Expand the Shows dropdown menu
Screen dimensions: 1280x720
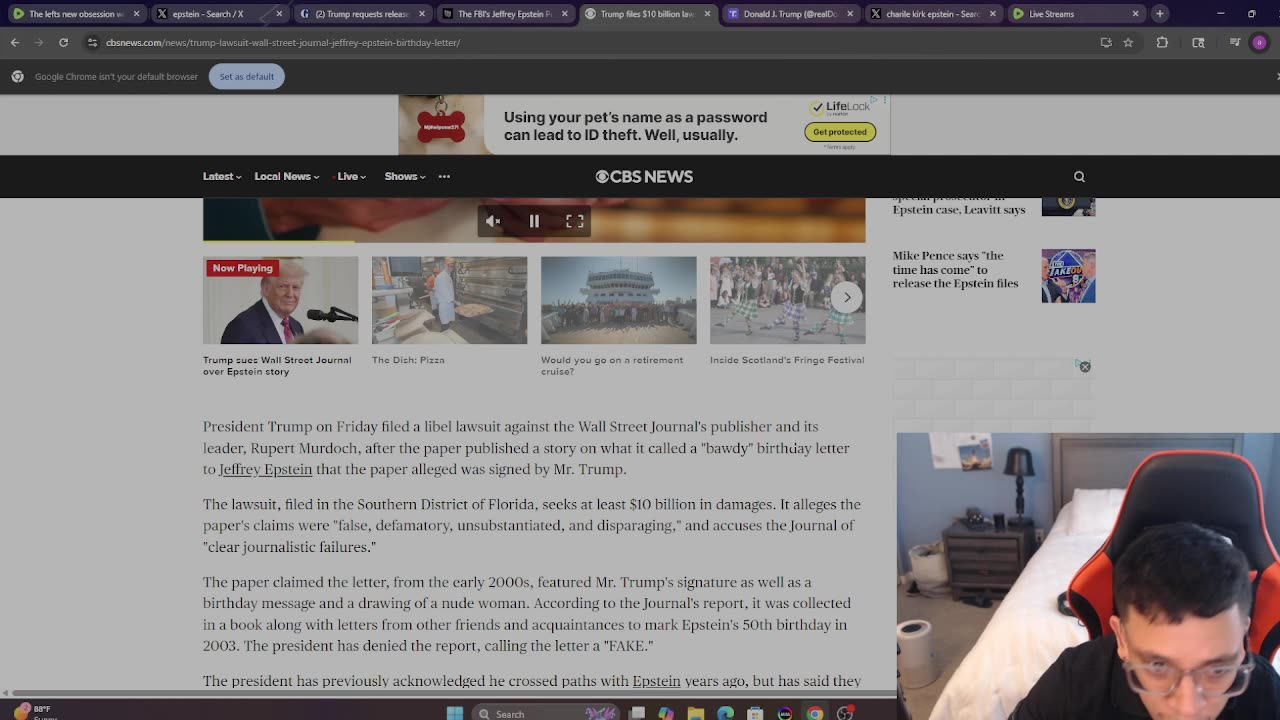click(405, 176)
